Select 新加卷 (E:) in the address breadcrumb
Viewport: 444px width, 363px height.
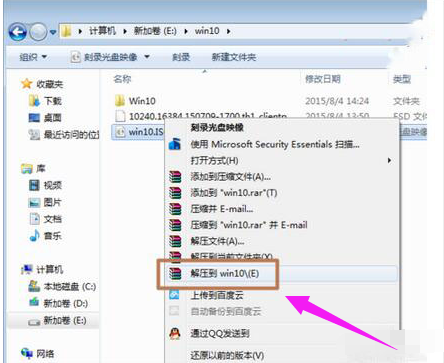(x=155, y=31)
